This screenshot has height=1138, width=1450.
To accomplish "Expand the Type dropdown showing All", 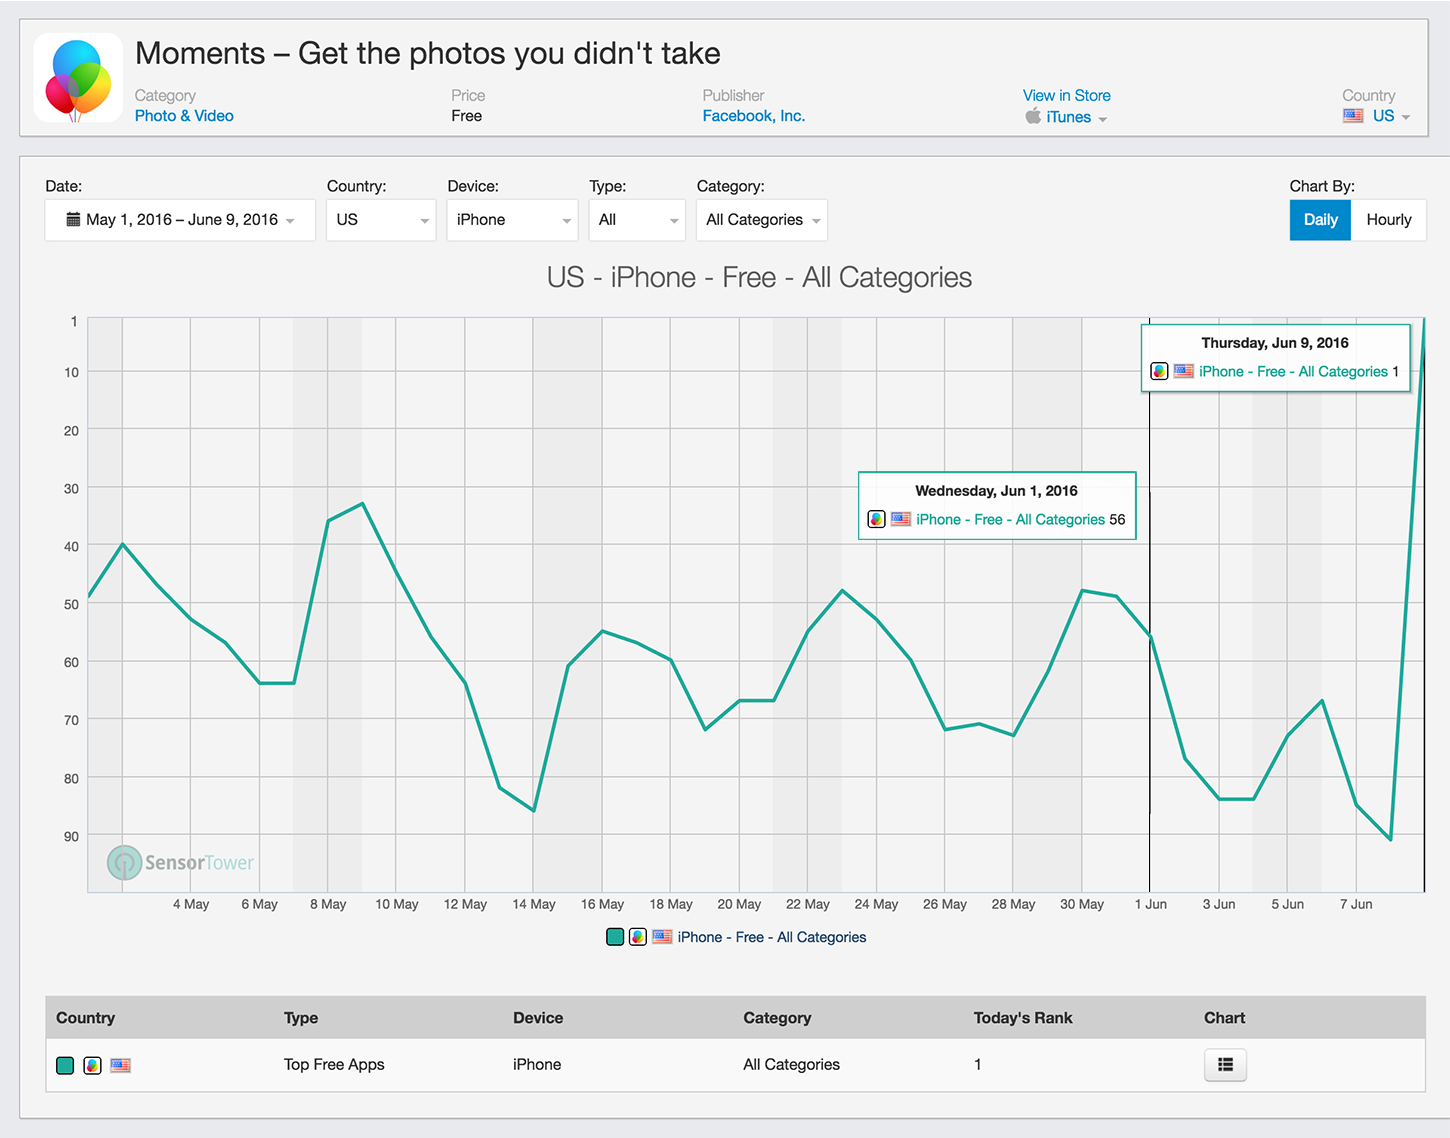I will pos(636,220).
